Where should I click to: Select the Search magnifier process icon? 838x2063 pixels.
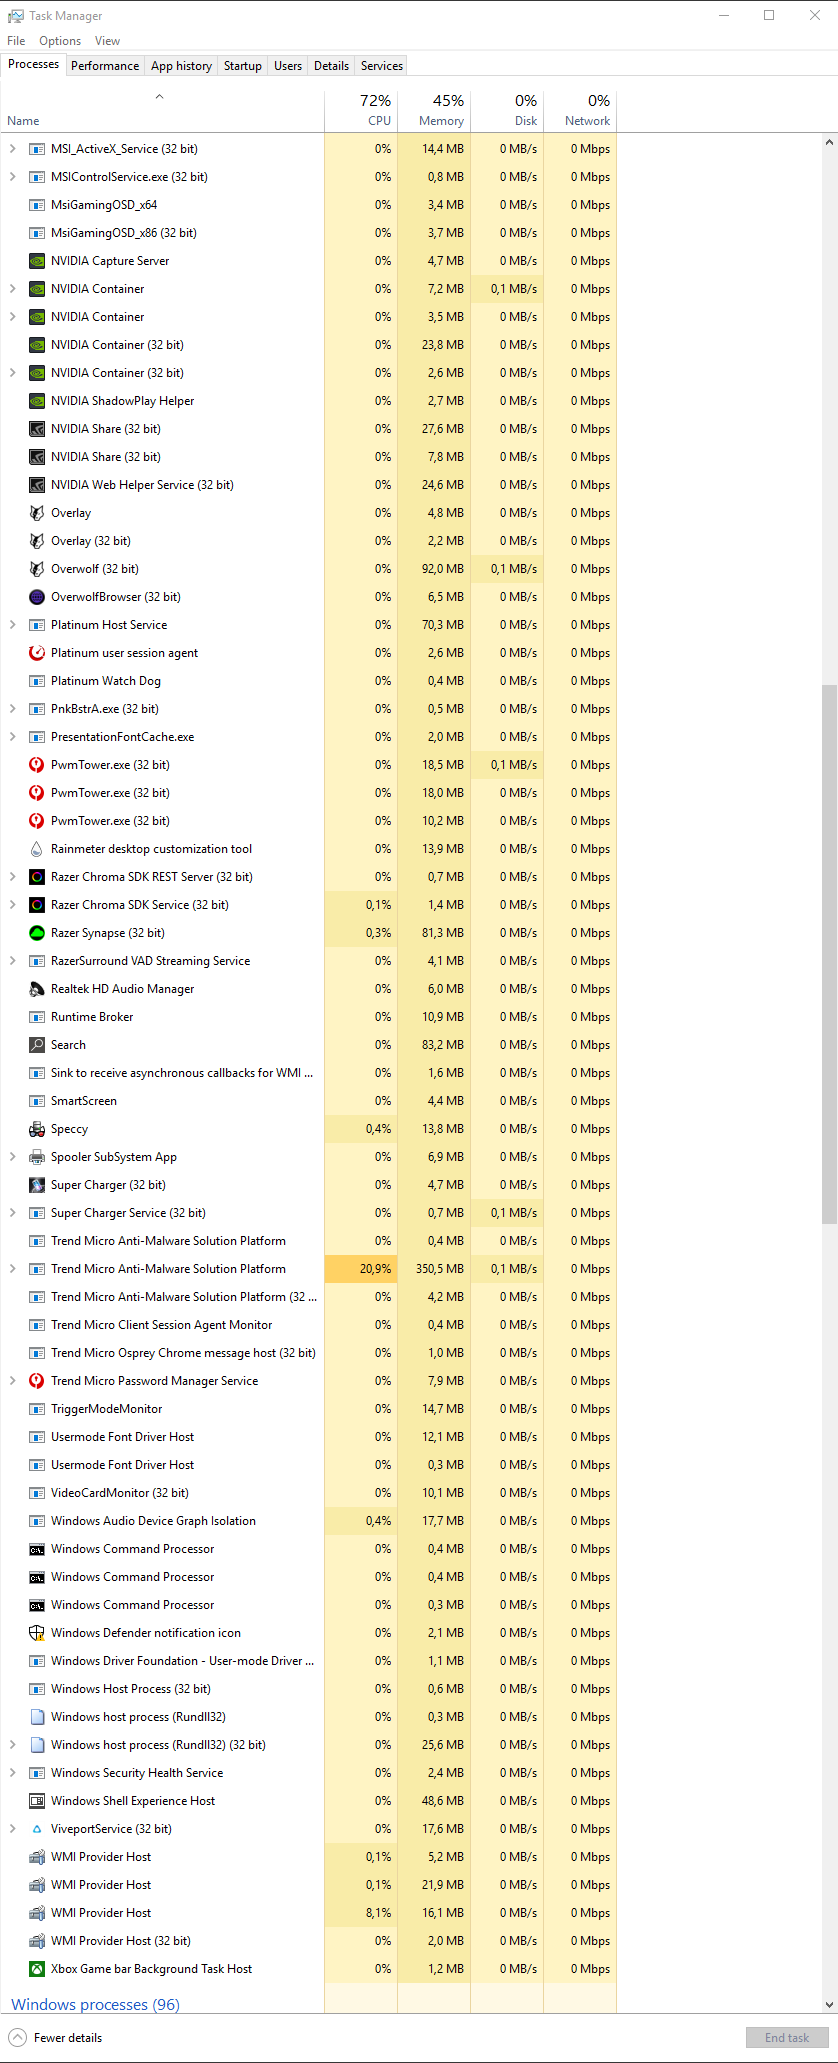click(x=37, y=1045)
